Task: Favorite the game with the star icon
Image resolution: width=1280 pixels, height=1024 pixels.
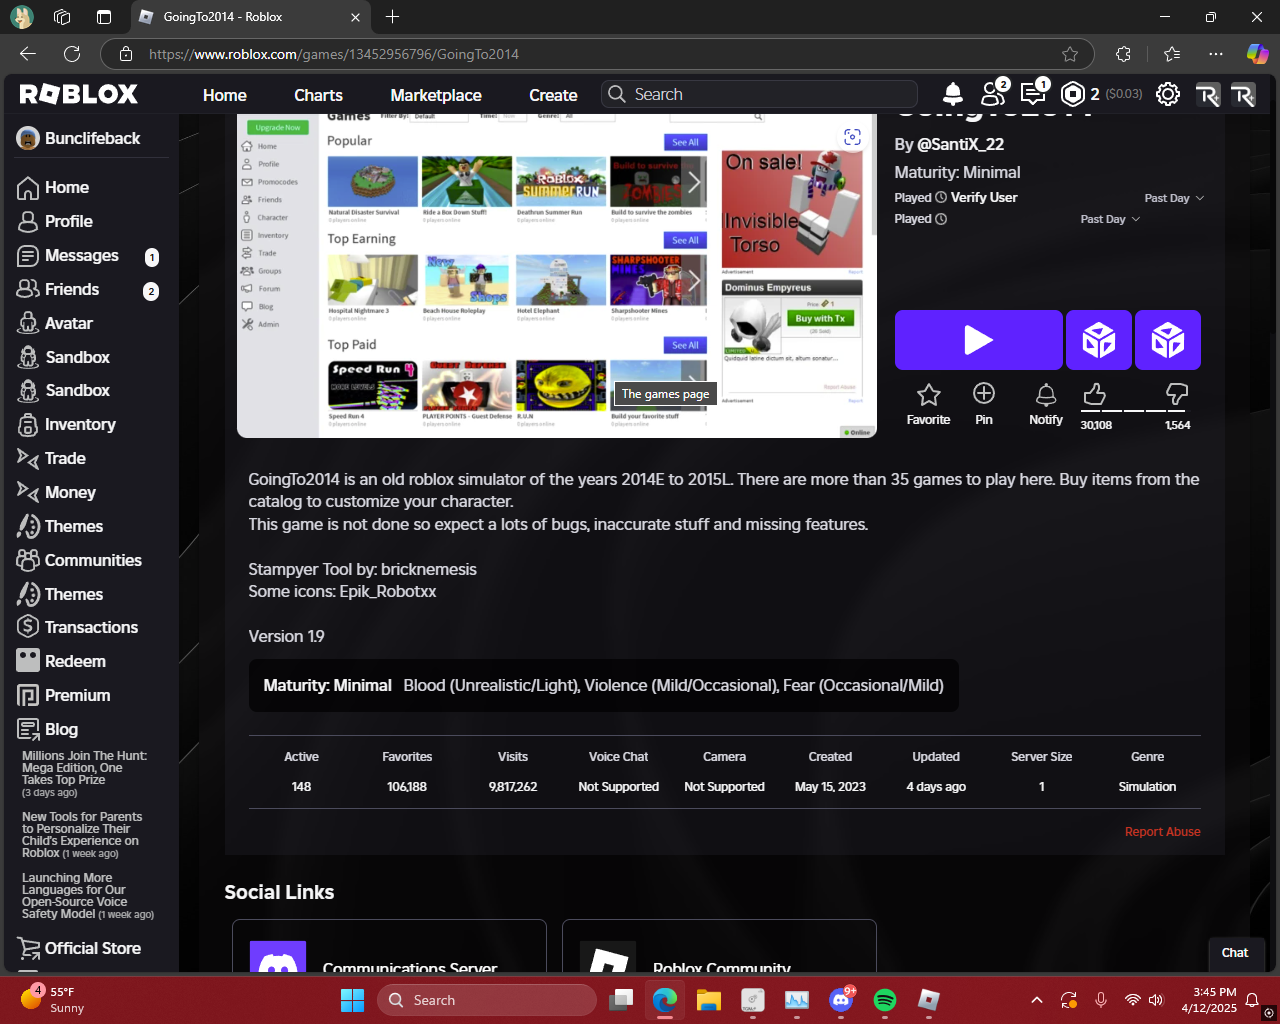Action: (x=928, y=404)
